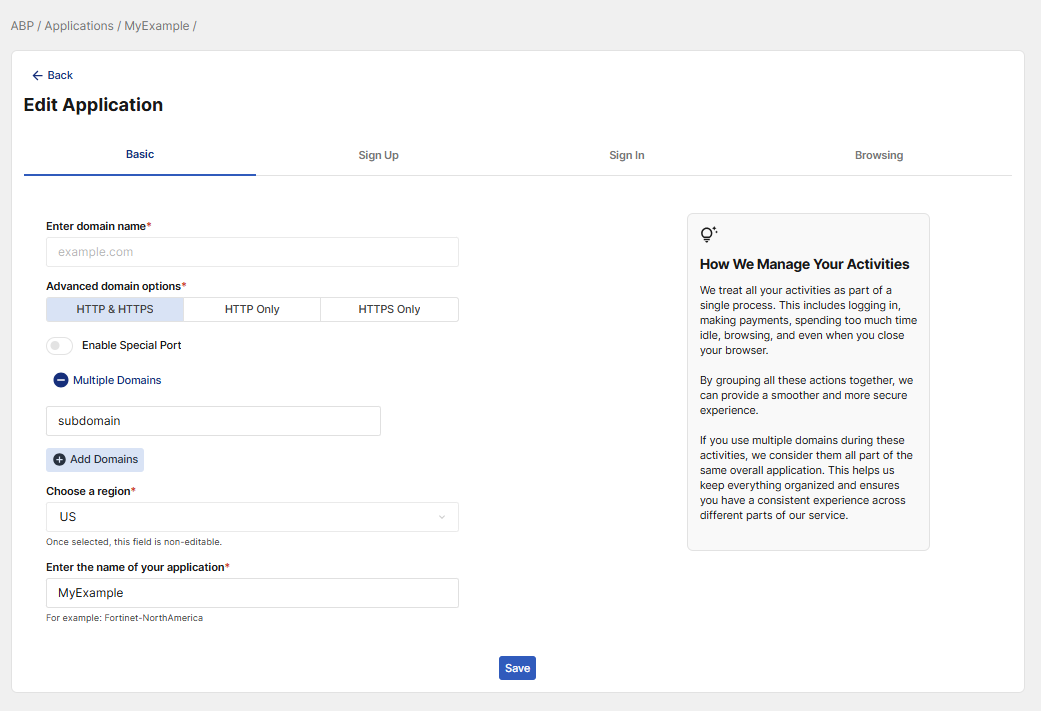Select the HTTP & HTTPS option

[115, 310]
